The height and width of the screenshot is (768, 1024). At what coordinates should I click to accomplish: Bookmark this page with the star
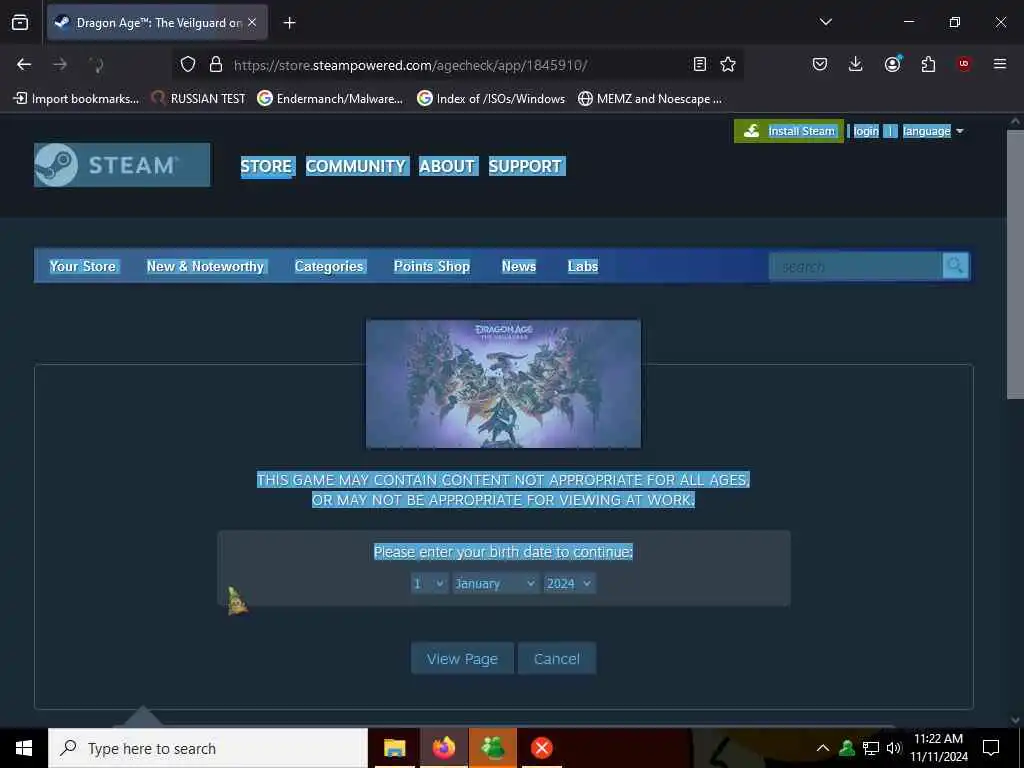coord(728,64)
